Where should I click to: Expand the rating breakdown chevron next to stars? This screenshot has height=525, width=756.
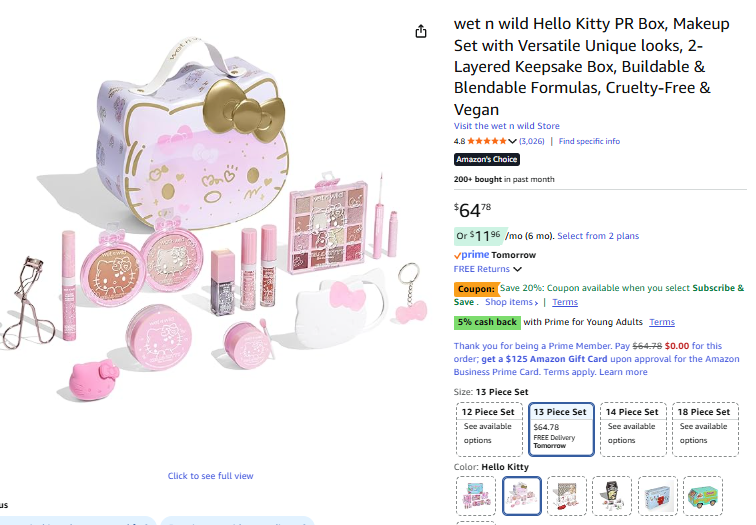click(513, 141)
